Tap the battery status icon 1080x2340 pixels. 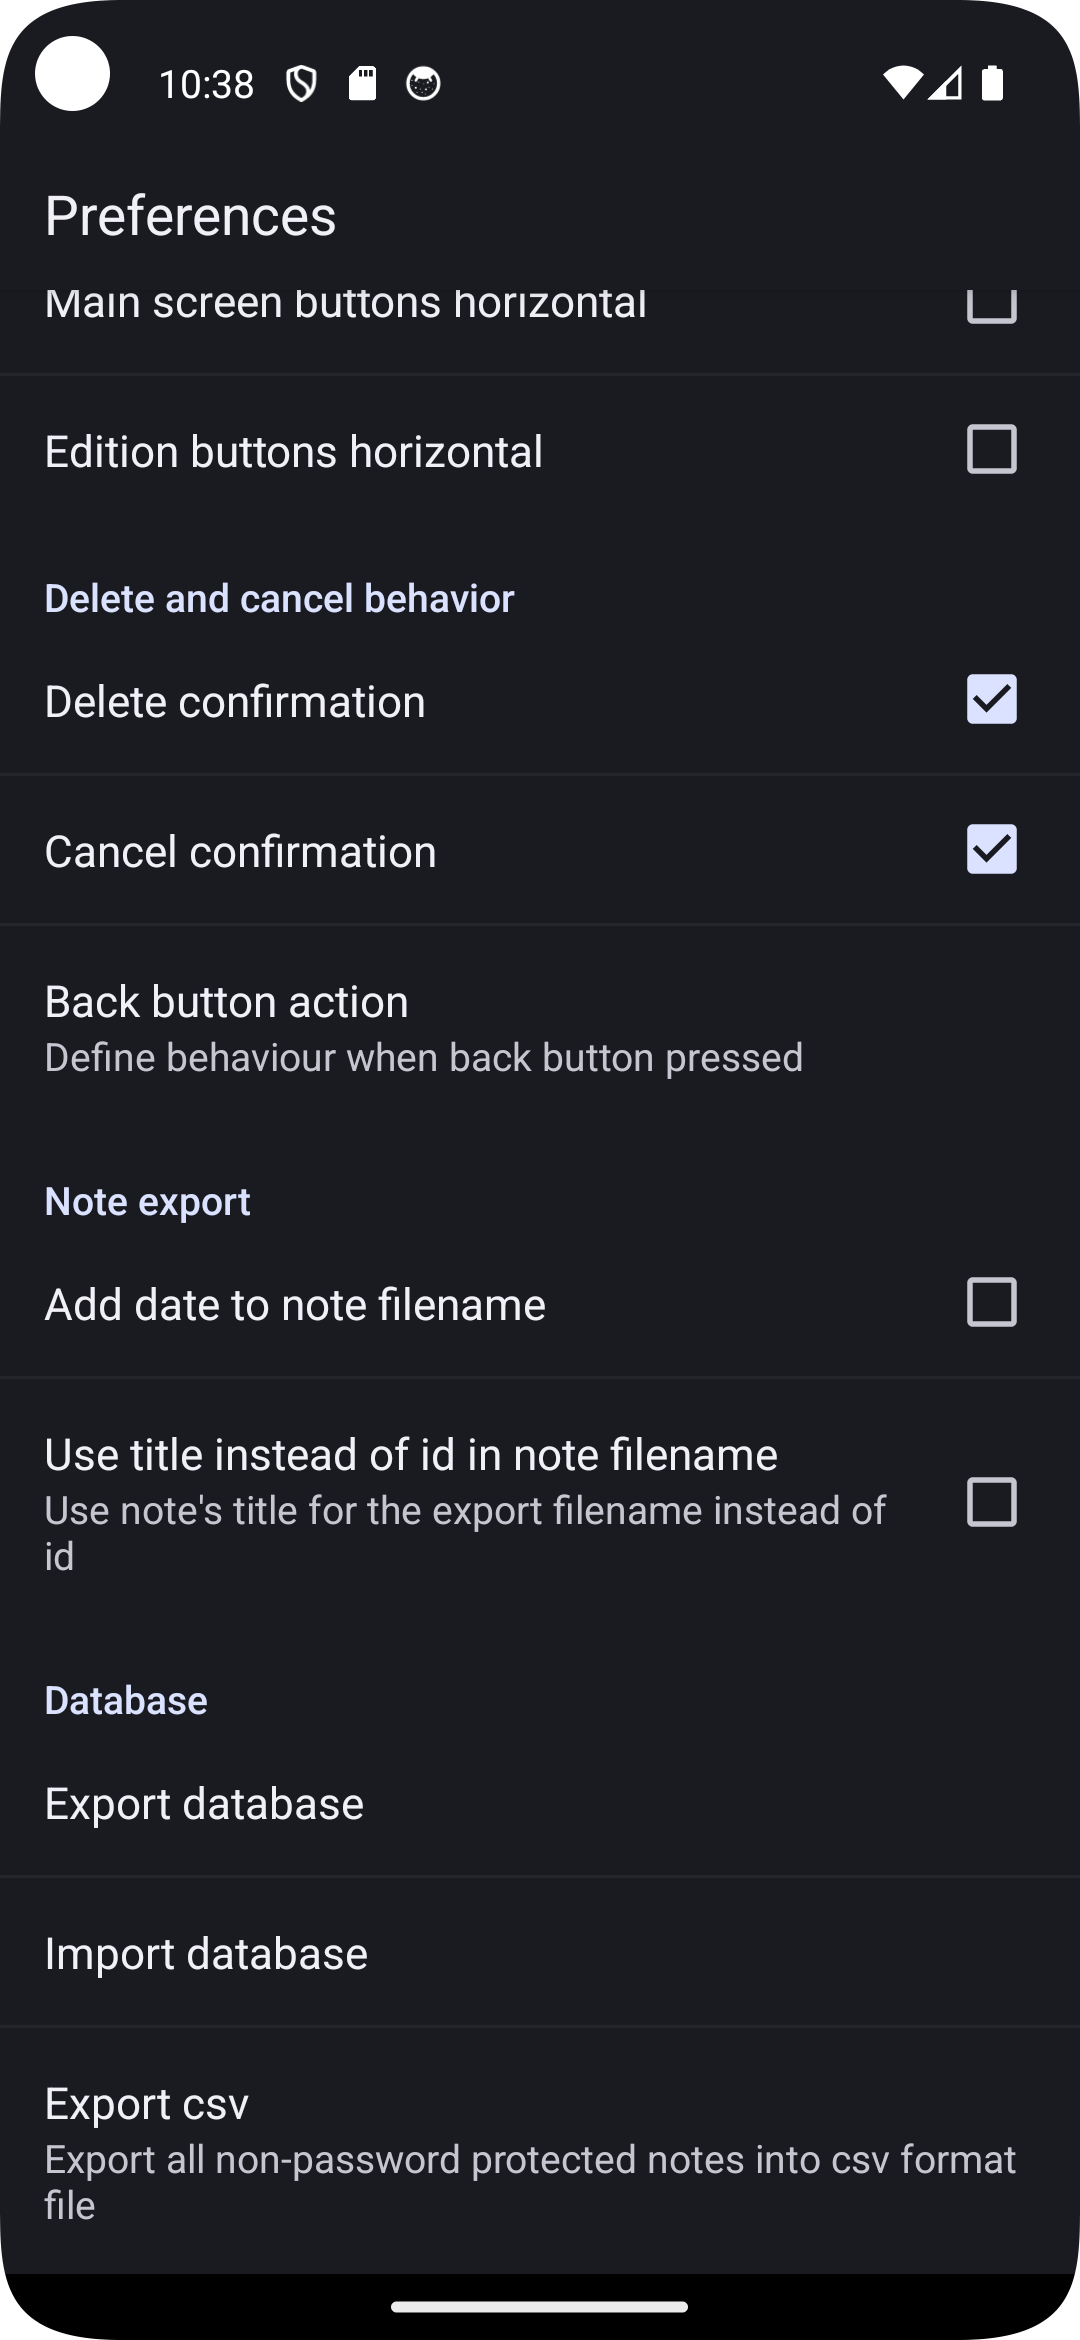[992, 84]
